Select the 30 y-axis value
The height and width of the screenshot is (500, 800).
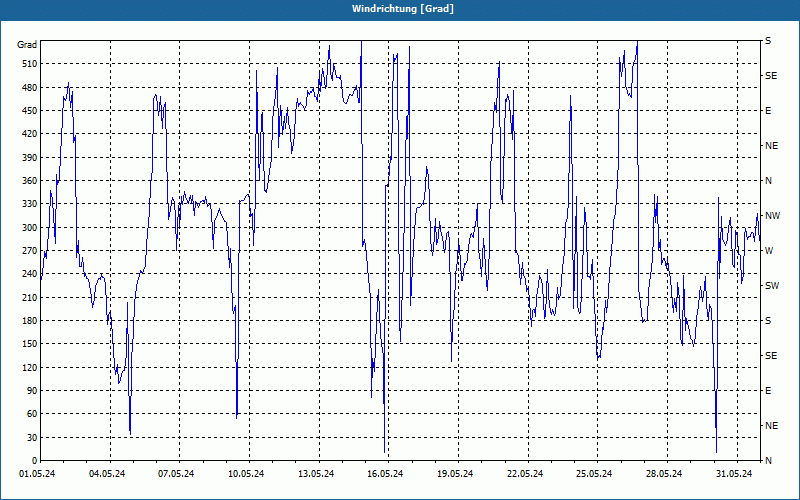click(32, 438)
